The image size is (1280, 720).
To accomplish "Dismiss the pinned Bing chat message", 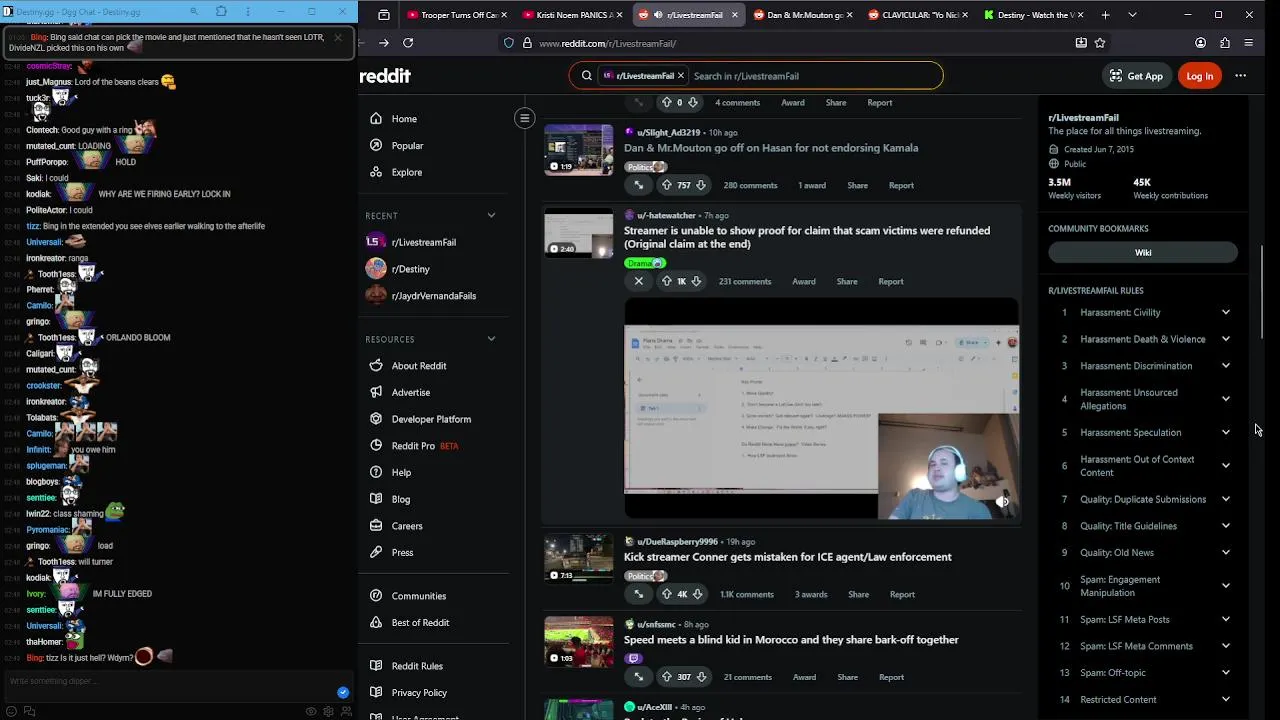I will click(x=338, y=38).
